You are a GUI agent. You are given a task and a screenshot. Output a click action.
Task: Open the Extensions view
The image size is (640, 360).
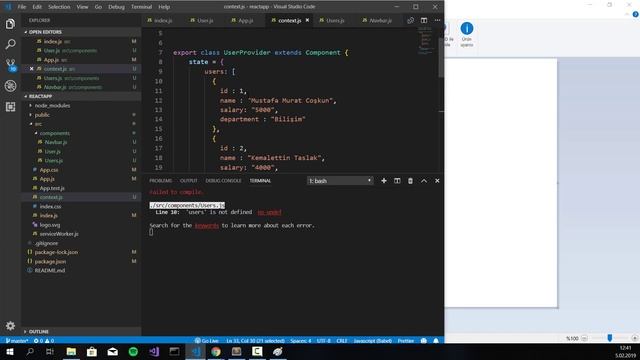(11, 107)
